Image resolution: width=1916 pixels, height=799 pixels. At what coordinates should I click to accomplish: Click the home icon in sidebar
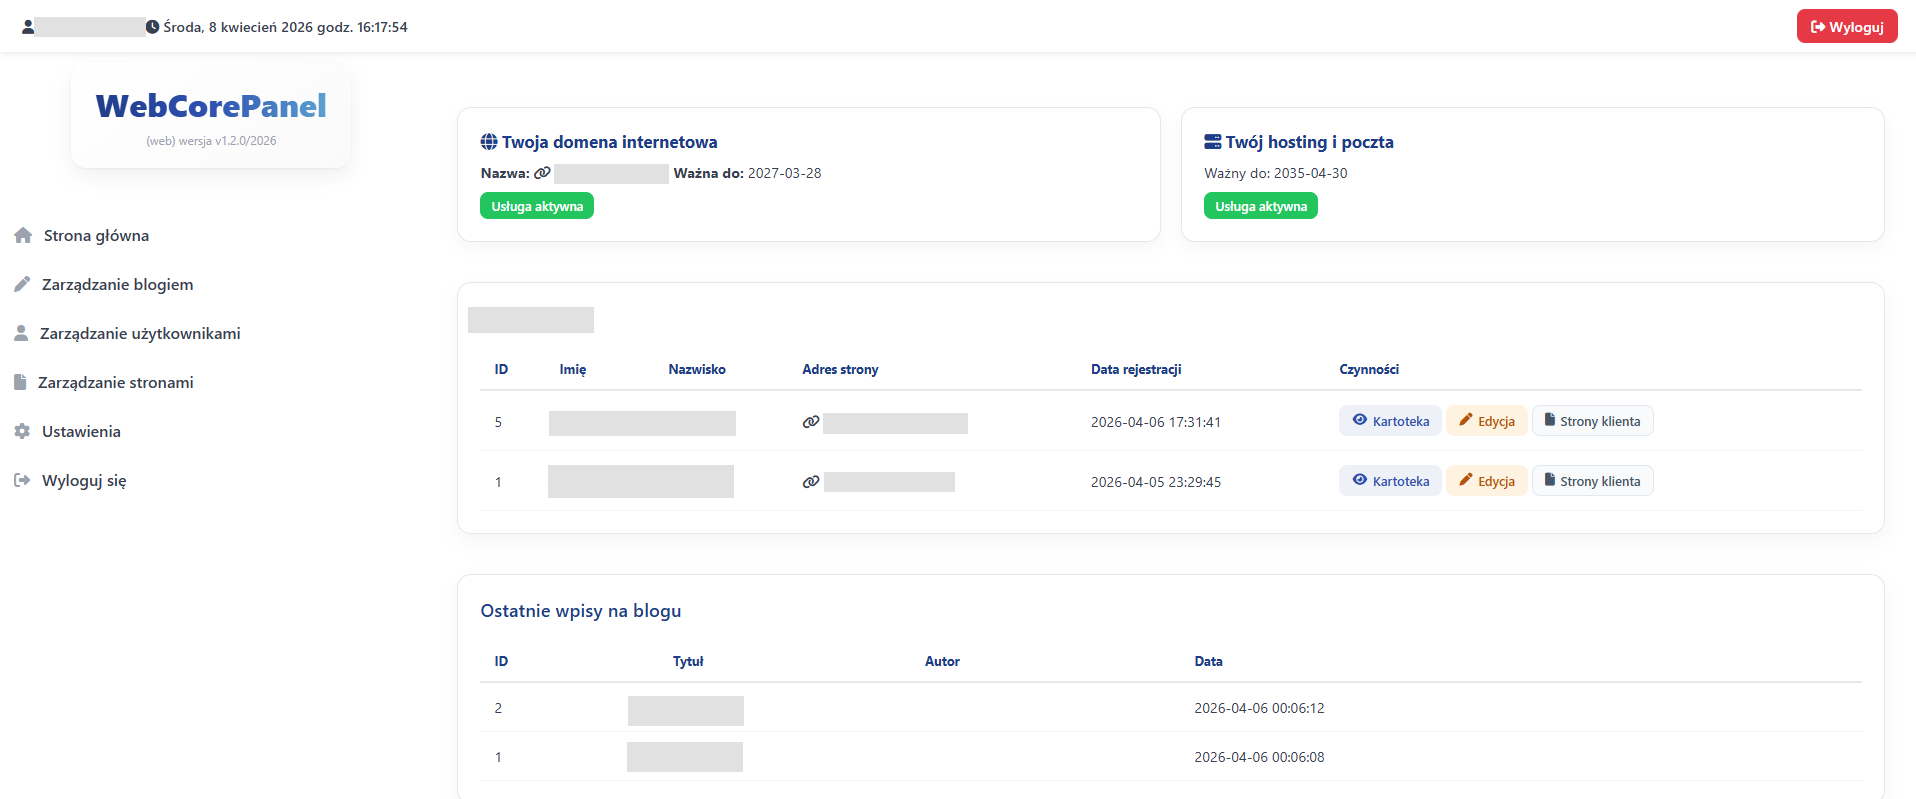point(23,236)
